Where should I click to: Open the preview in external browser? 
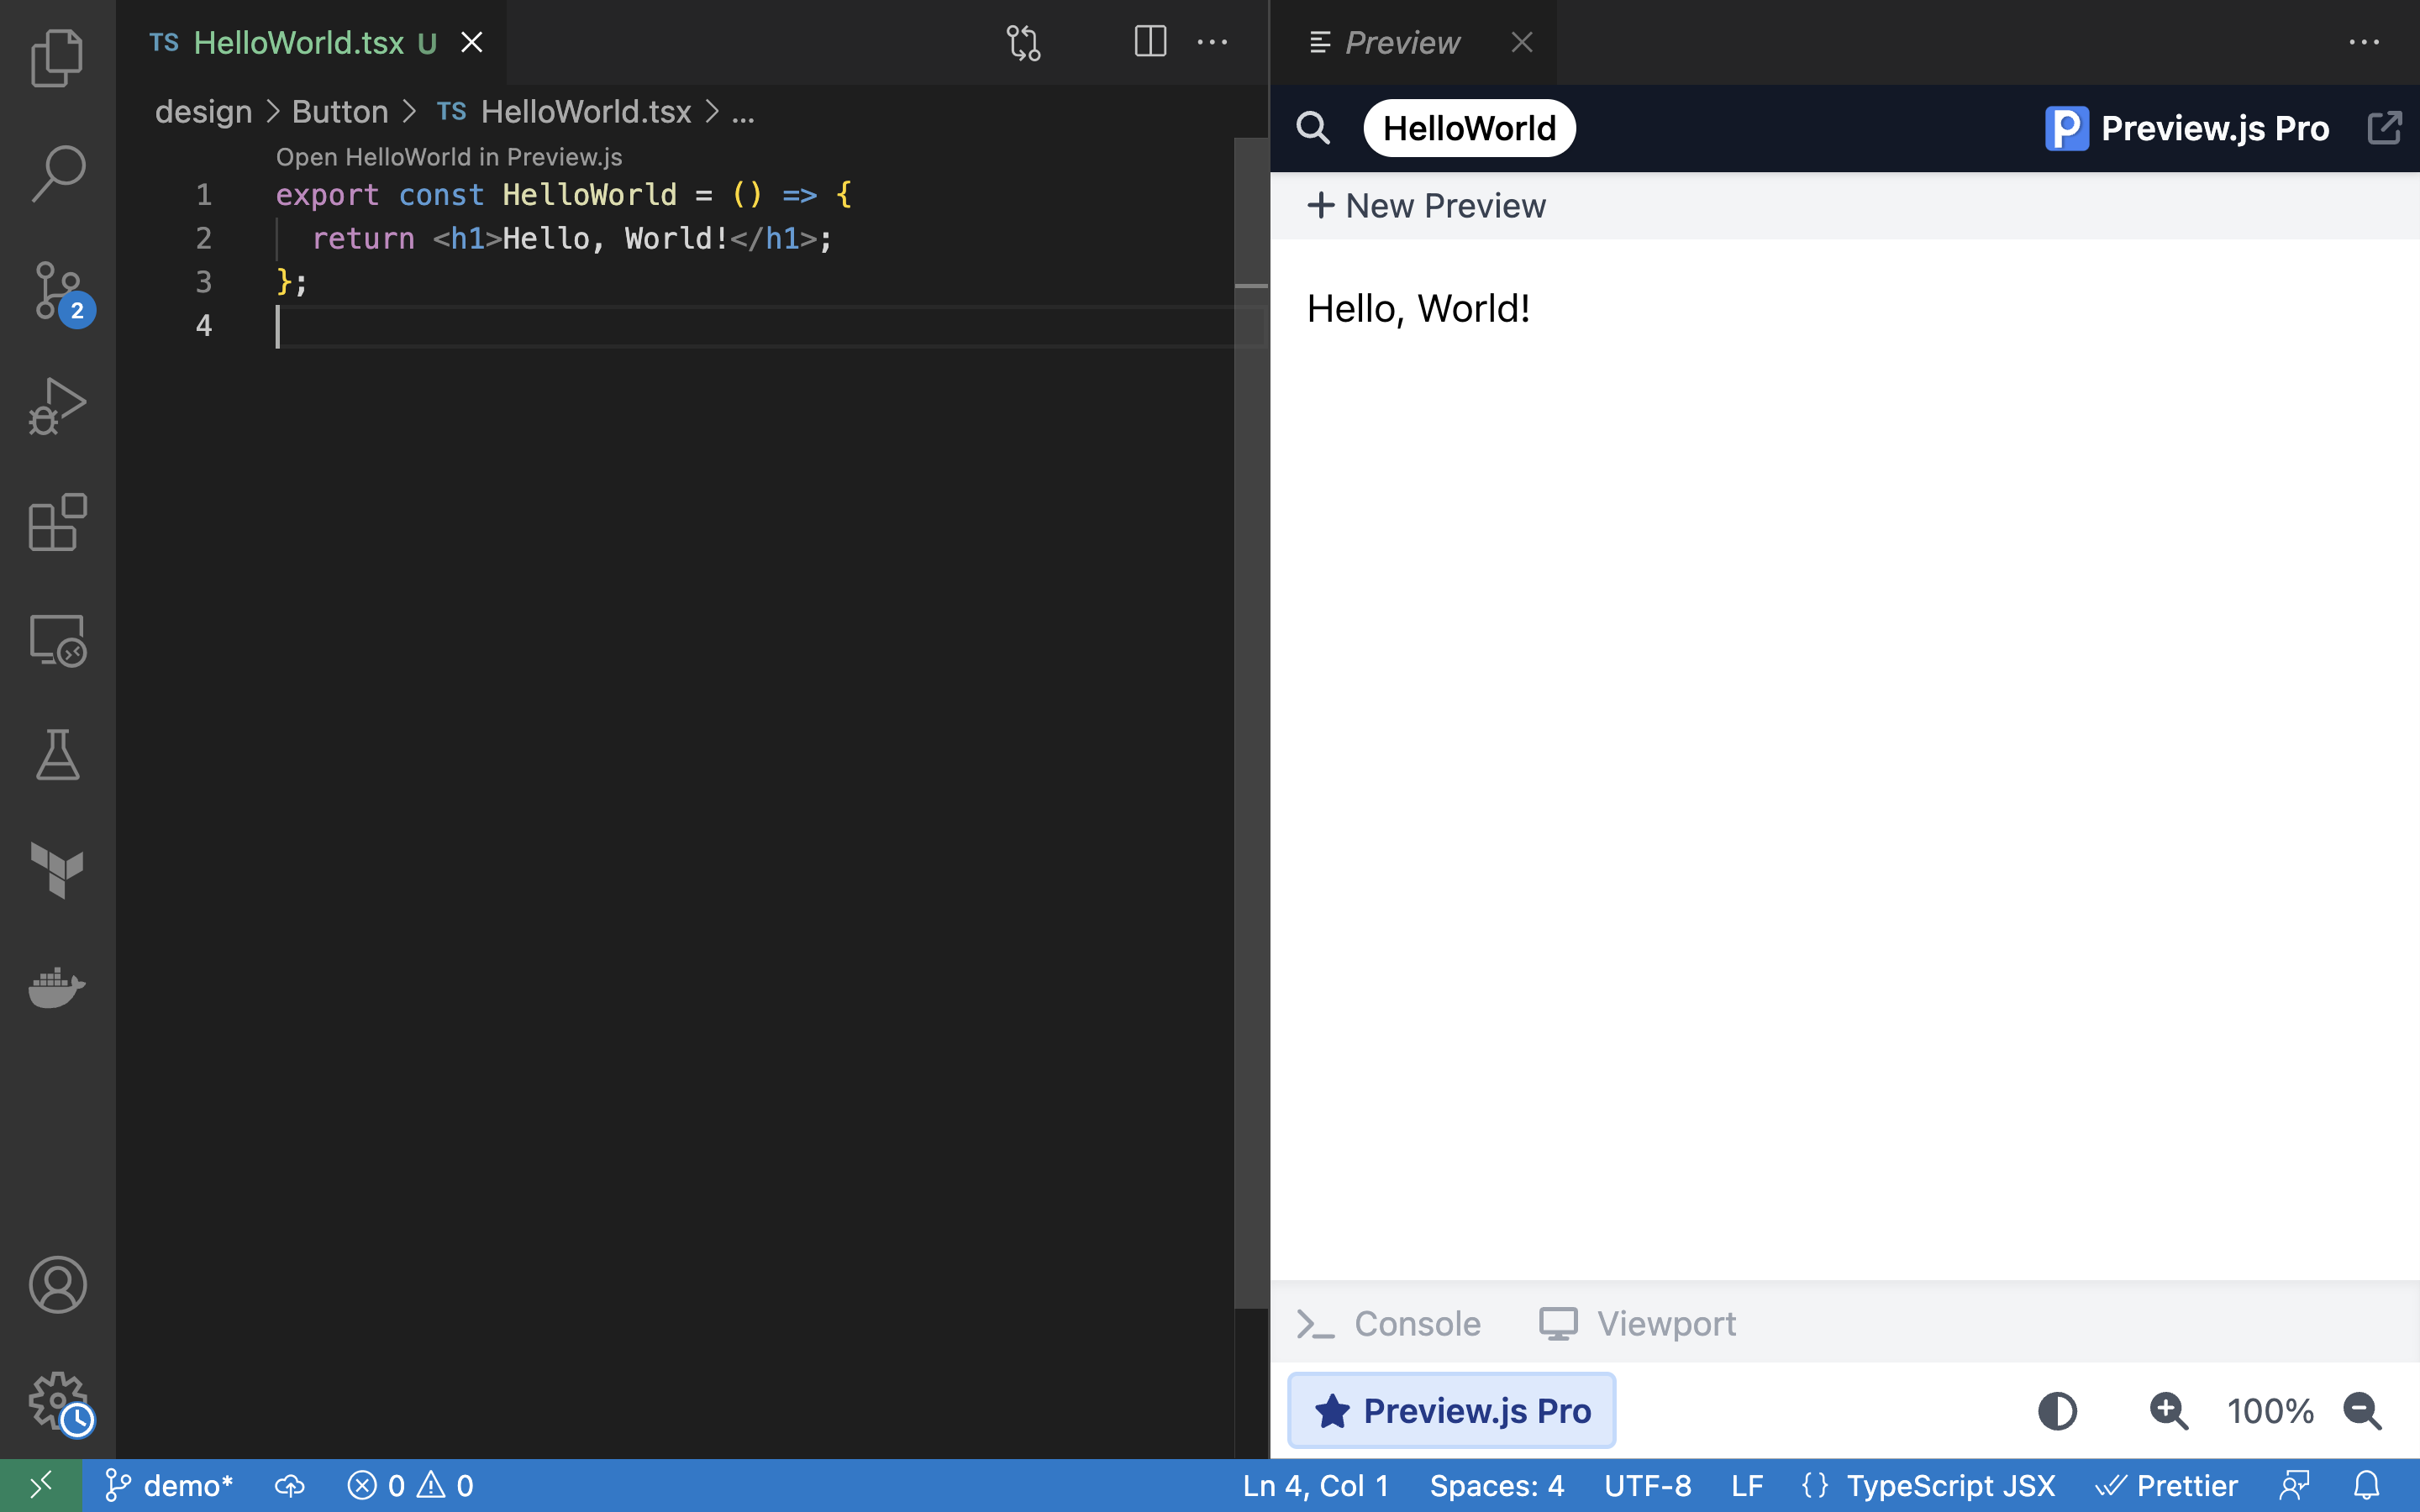pyautogui.click(x=2384, y=128)
